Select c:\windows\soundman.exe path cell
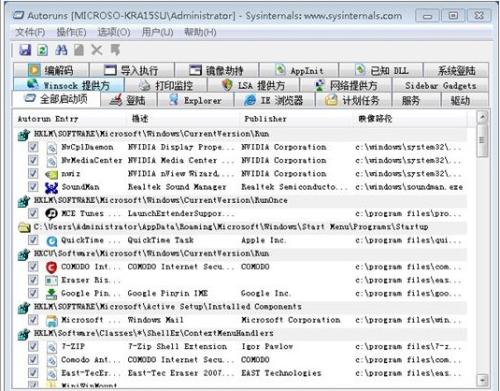 coord(409,187)
